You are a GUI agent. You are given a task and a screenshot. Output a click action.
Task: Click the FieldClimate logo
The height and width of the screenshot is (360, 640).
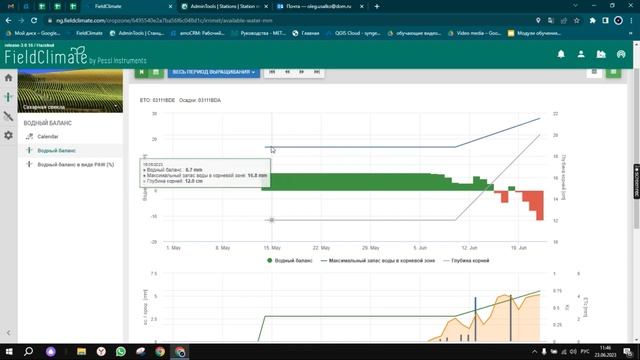point(76,56)
